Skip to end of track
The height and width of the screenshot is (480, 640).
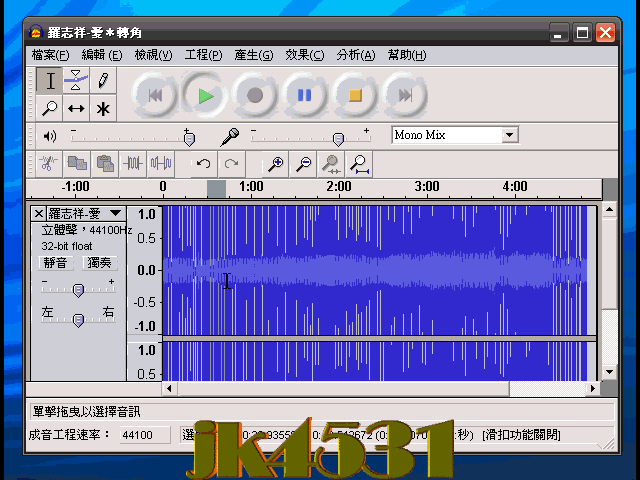(405, 96)
